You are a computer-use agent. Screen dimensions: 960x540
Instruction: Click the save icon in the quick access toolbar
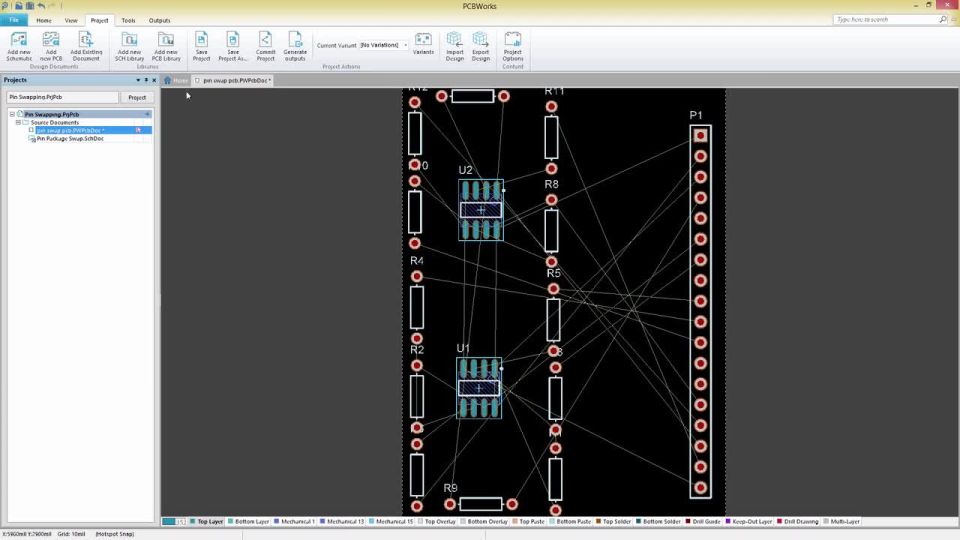(29, 6)
